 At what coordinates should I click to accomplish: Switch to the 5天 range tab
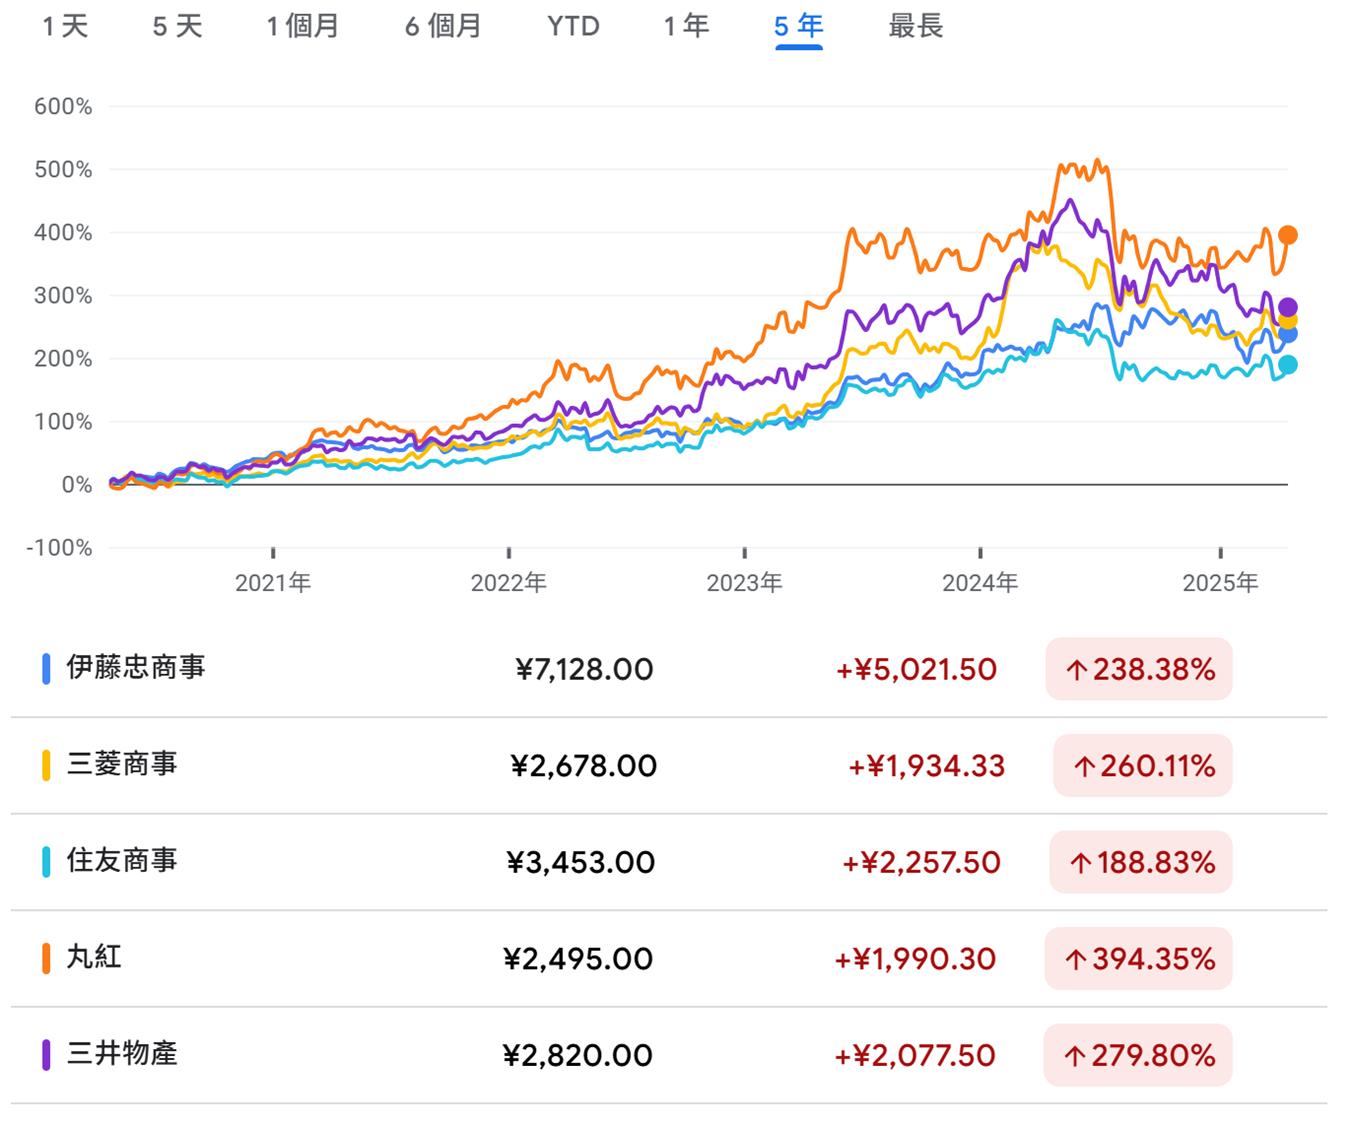coord(177,27)
